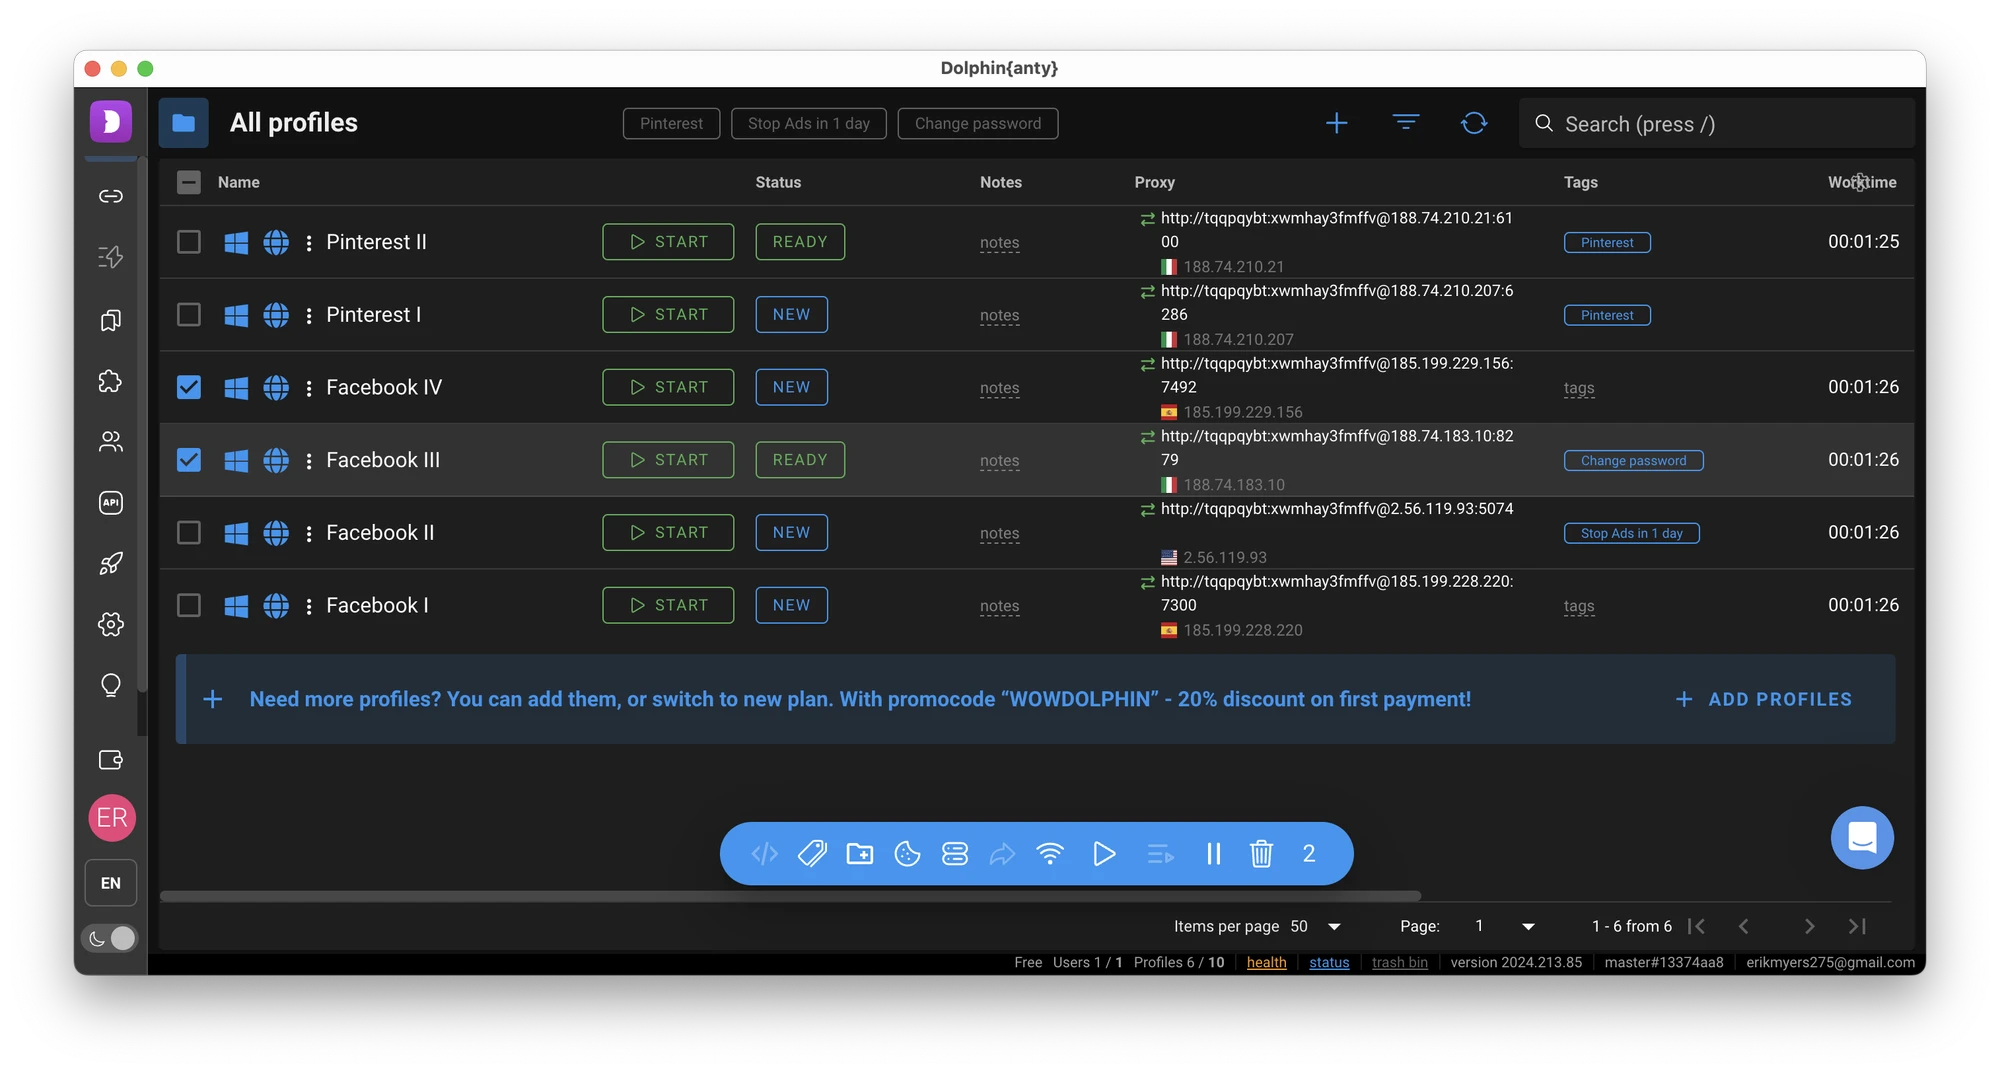2000x1073 pixels.
Task: Click the pause icon in bulk toolbar
Action: coord(1214,854)
